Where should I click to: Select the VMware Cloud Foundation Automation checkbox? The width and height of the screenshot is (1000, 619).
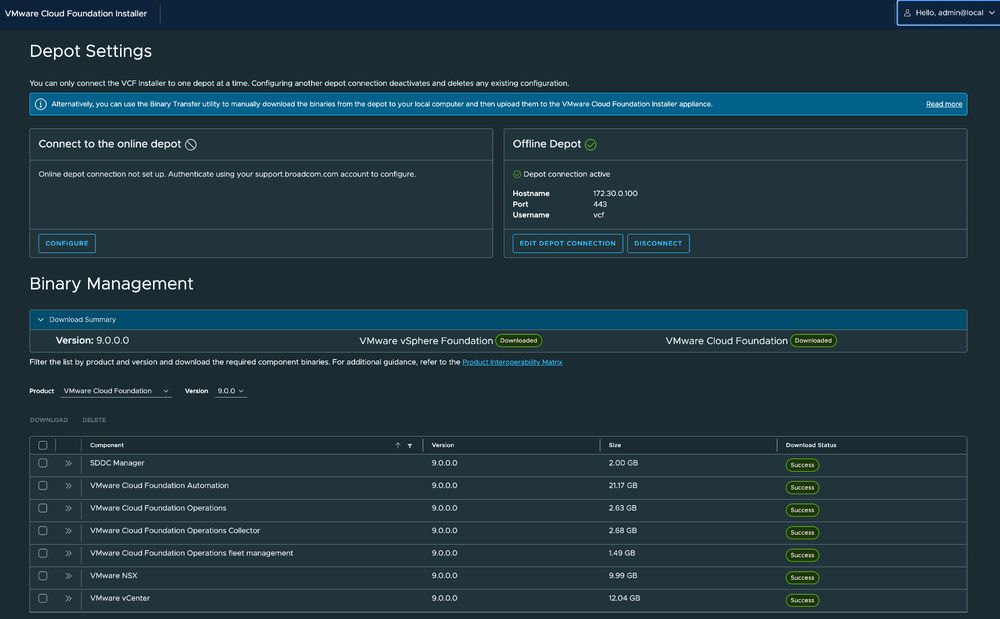43,486
